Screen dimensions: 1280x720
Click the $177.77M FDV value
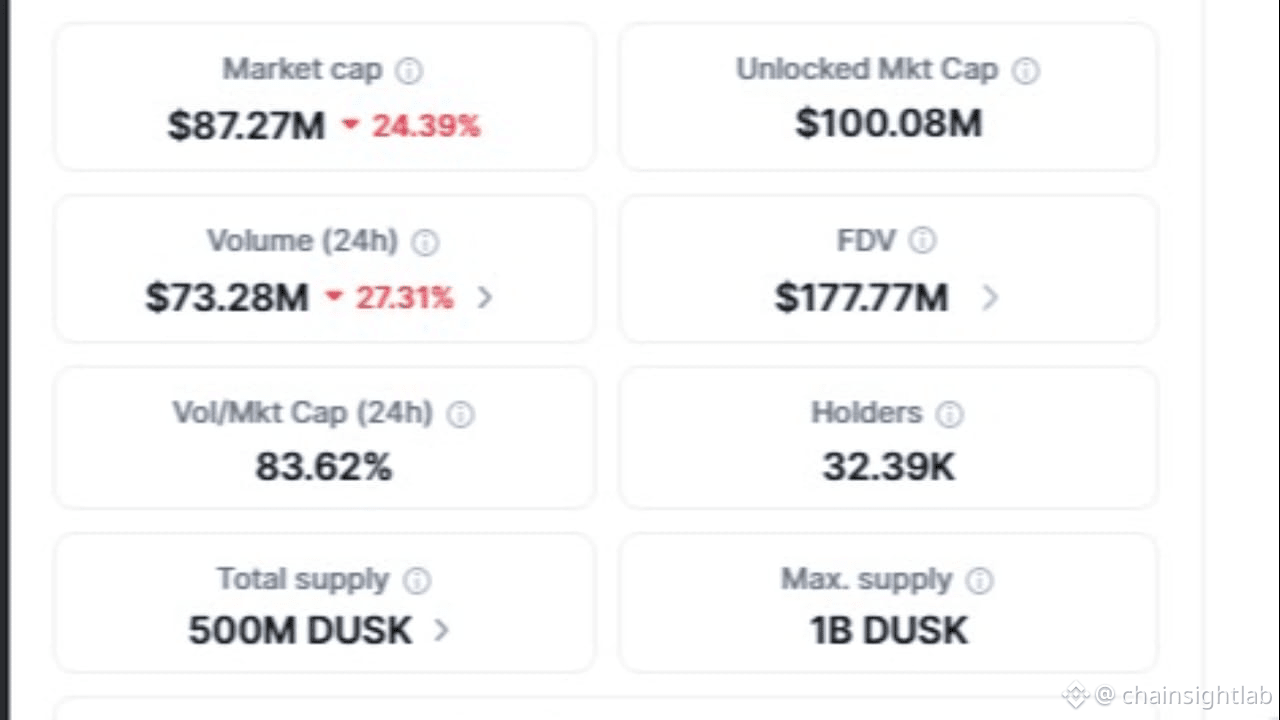click(x=861, y=297)
